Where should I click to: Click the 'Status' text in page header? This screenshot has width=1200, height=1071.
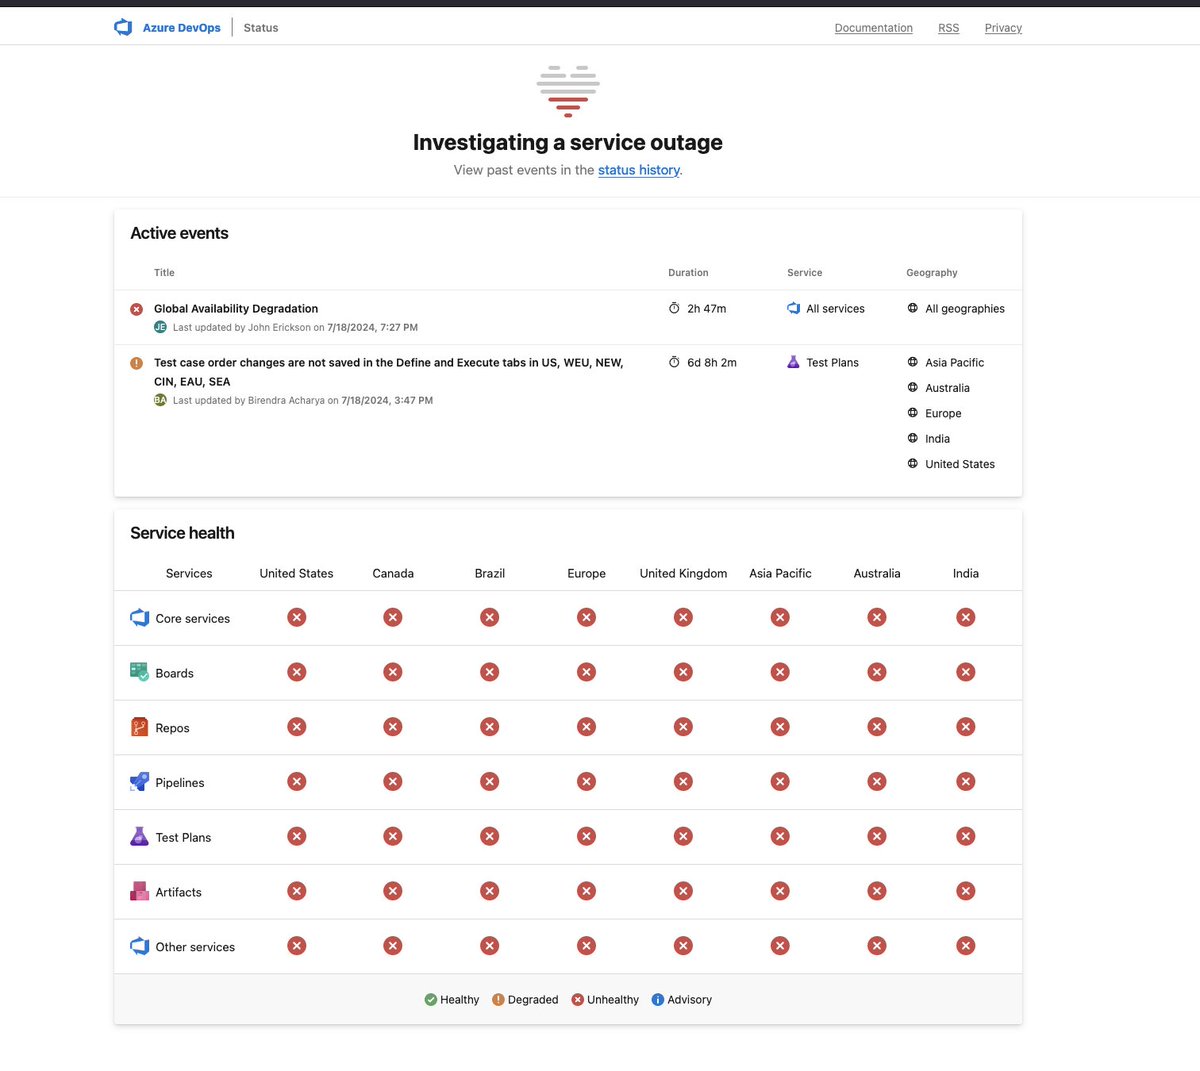click(x=261, y=28)
